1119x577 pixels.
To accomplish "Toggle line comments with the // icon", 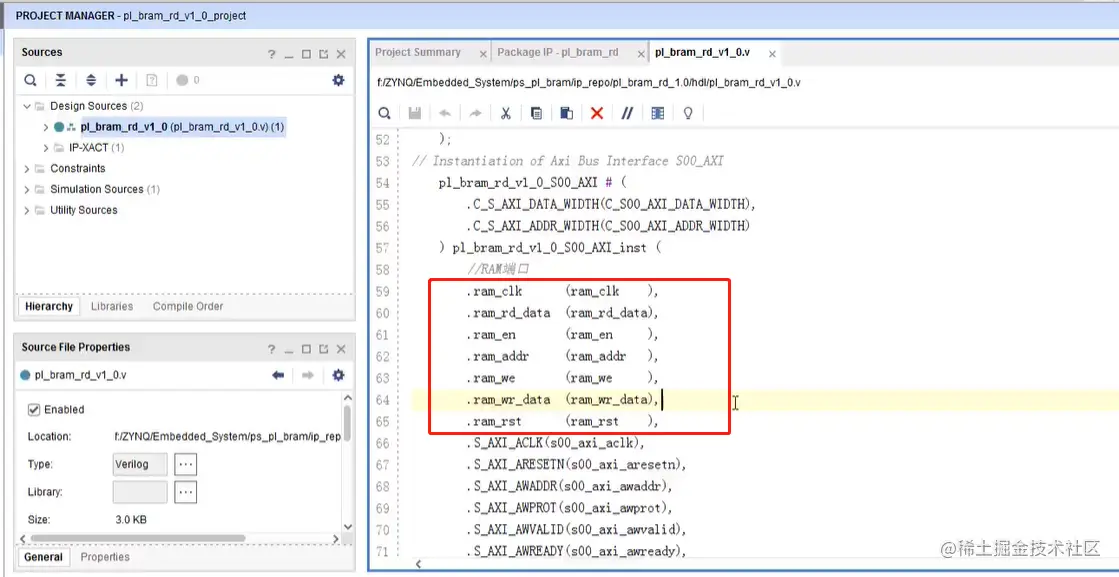I will 627,113.
